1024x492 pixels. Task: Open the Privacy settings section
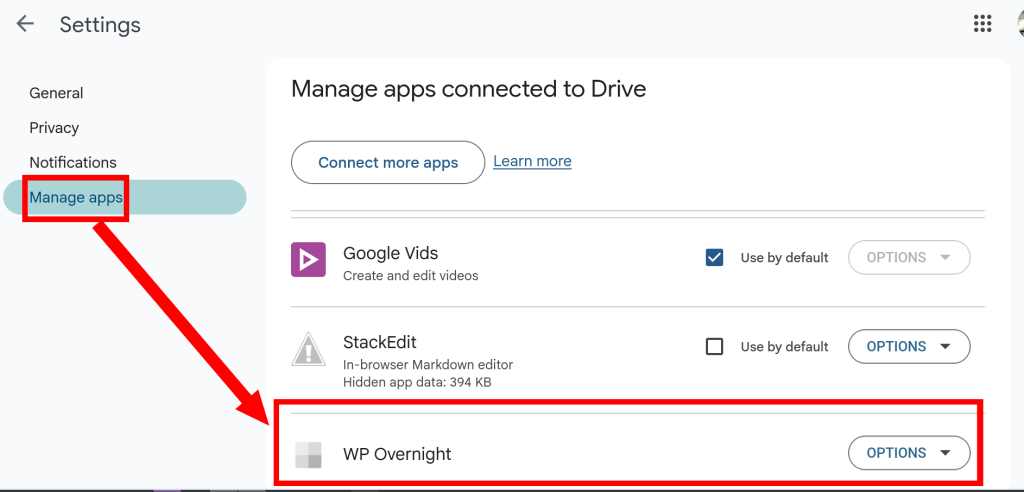click(x=54, y=128)
